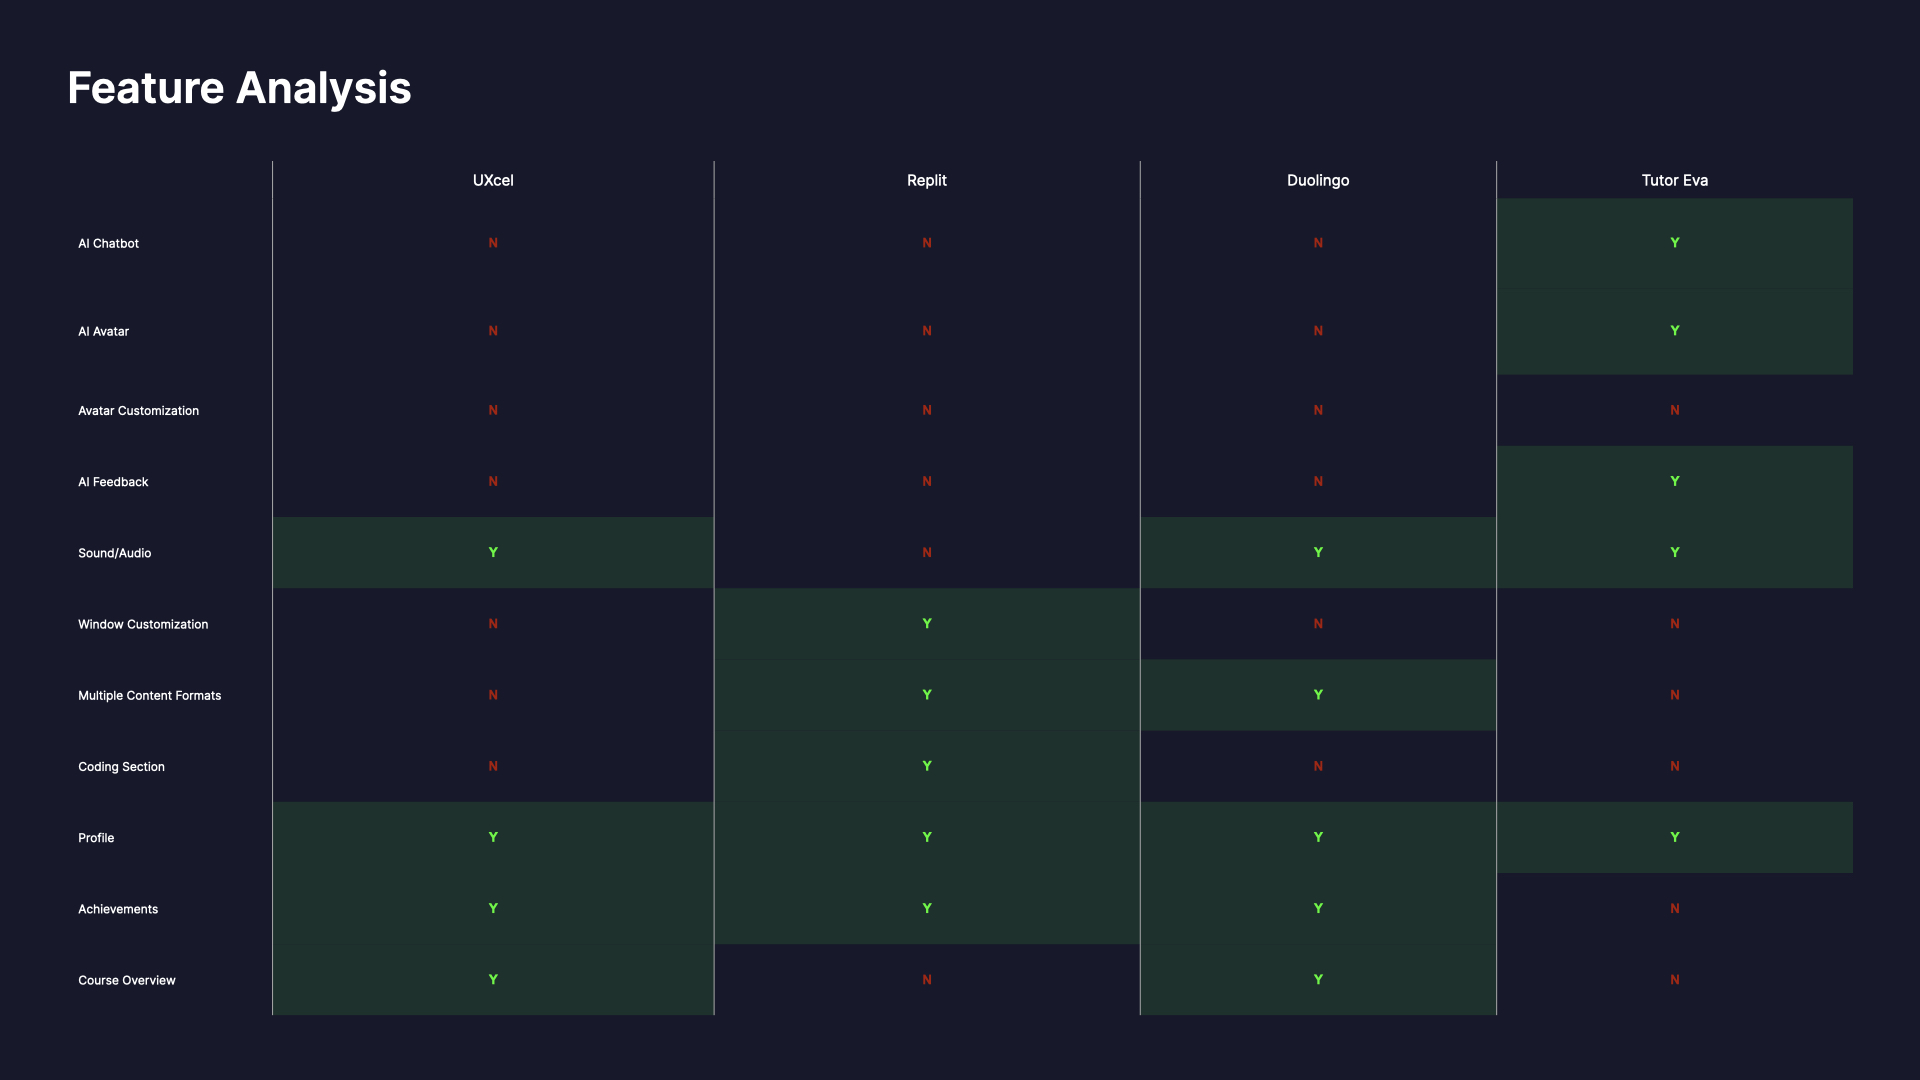Select Tutor Eva's N for Coding Section

point(1675,766)
